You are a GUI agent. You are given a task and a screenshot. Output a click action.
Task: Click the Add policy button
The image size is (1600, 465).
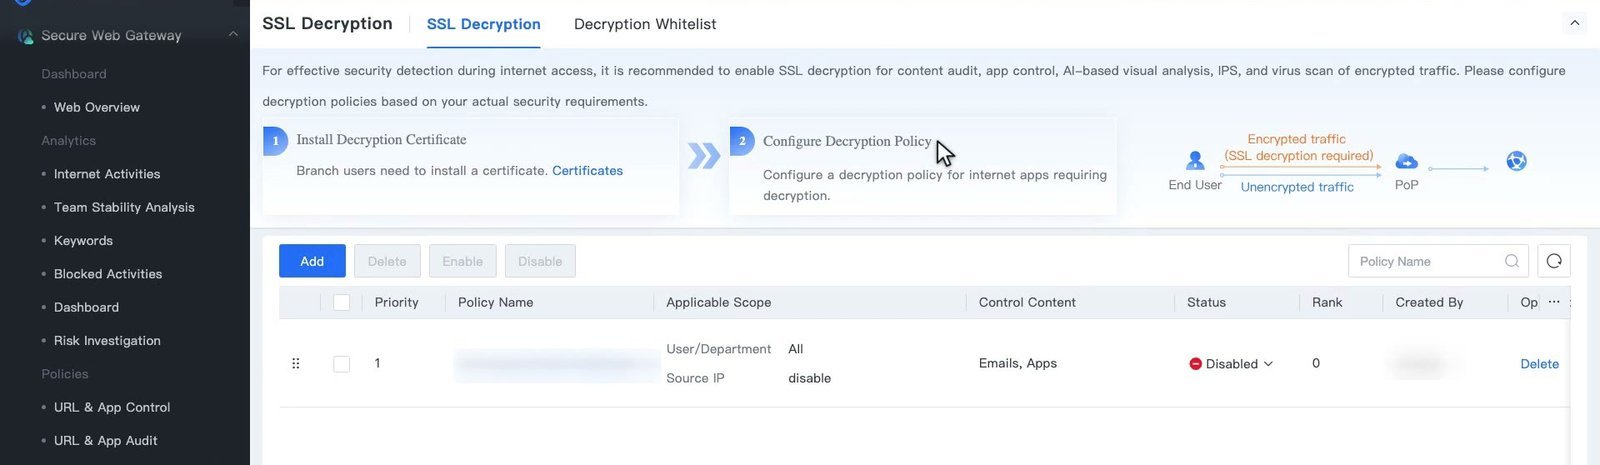click(x=312, y=261)
